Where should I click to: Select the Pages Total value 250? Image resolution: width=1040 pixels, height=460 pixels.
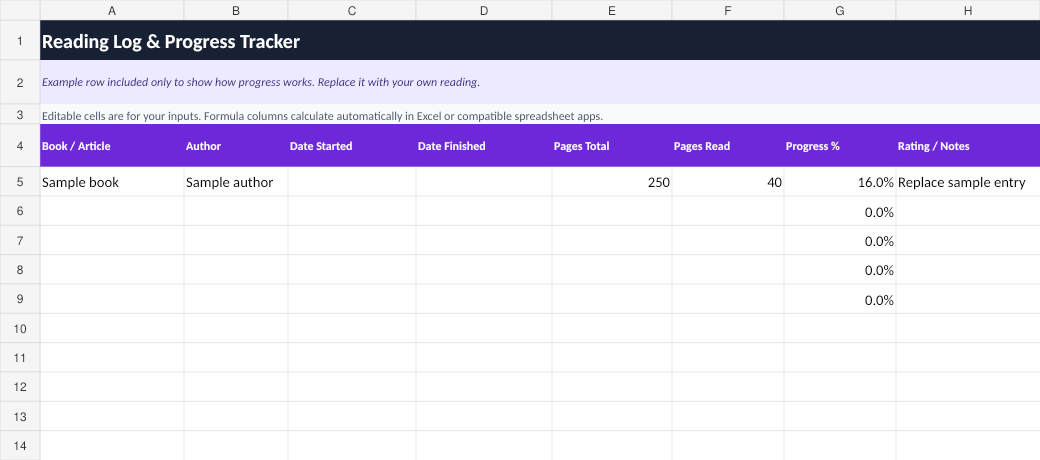pyautogui.click(x=612, y=182)
